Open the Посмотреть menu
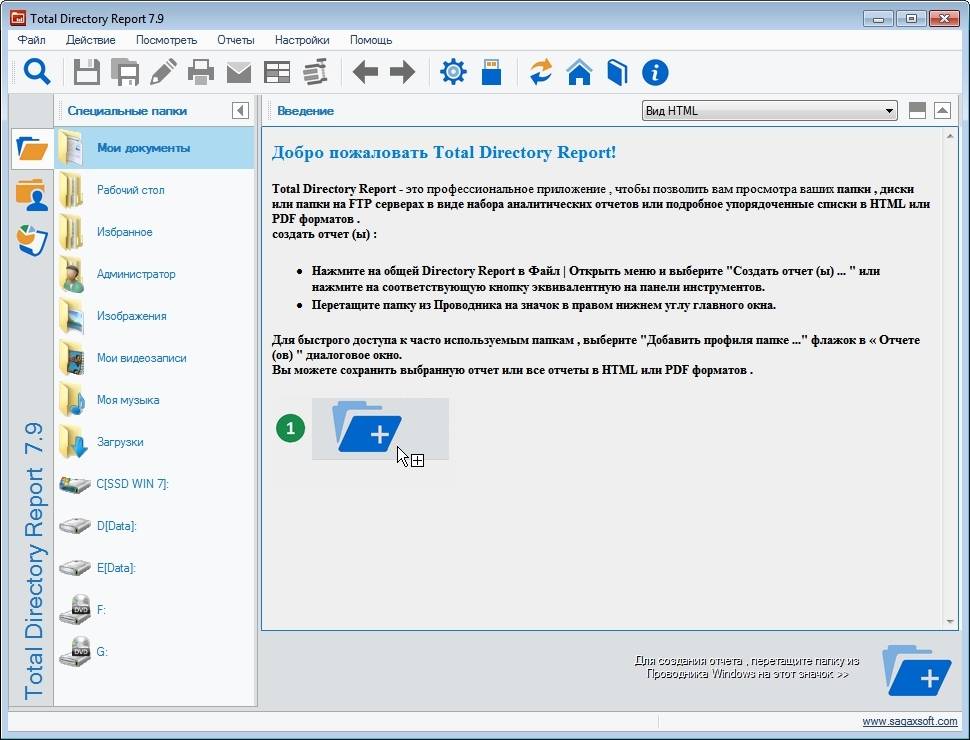Screen dimensions: 970x740 (x=166, y=40)
